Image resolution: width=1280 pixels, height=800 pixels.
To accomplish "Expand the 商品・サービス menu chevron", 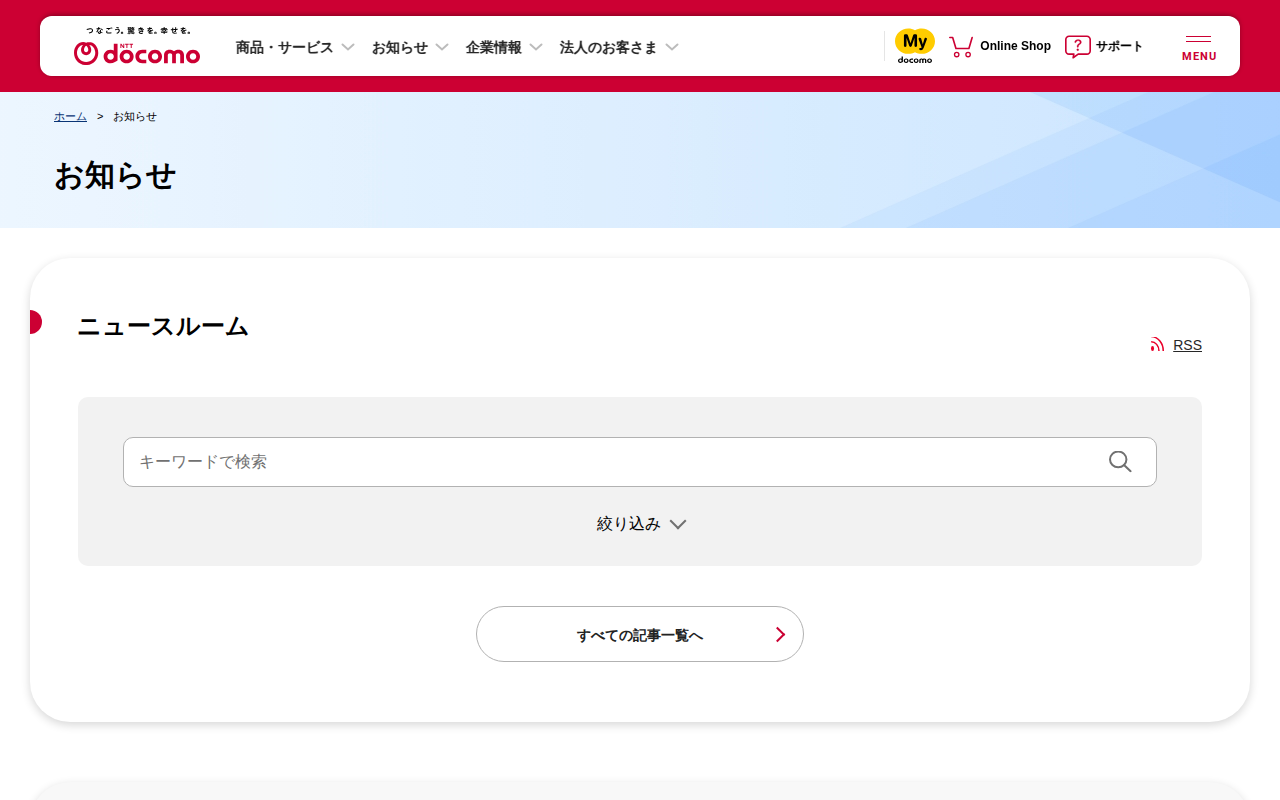I will 348,47.
